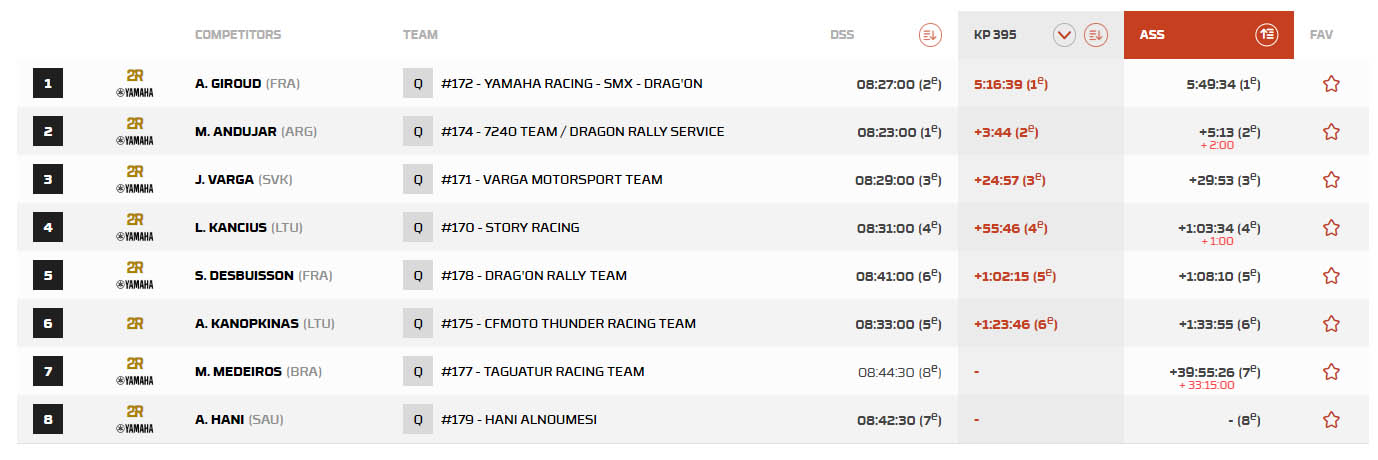This screenshot has width=1378, height=460.
Task: Add A. Kanopkinas to favorites
Action: click(x=1331, y=324)
